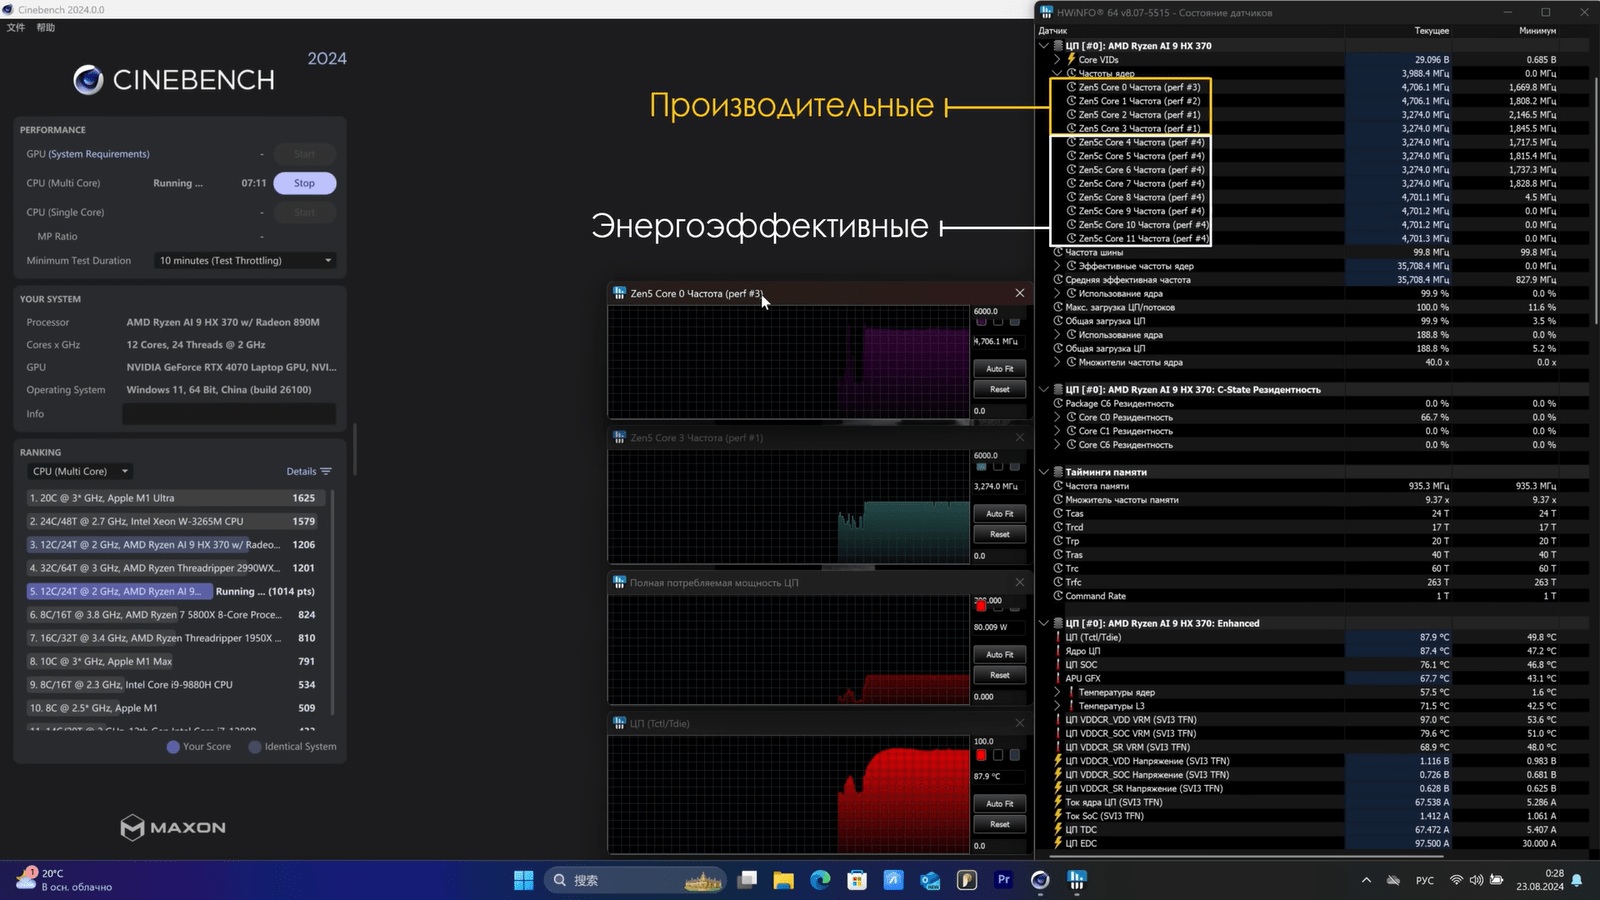Viewport: 1600px width, 900px height.
Task: Select Zen5c Core 11 Частота sensor row
Action: click(1310, 238)
